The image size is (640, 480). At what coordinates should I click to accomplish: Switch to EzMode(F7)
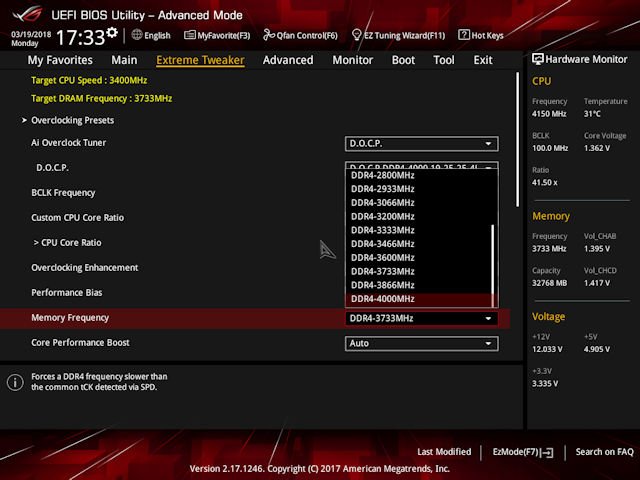pos(523,452)
